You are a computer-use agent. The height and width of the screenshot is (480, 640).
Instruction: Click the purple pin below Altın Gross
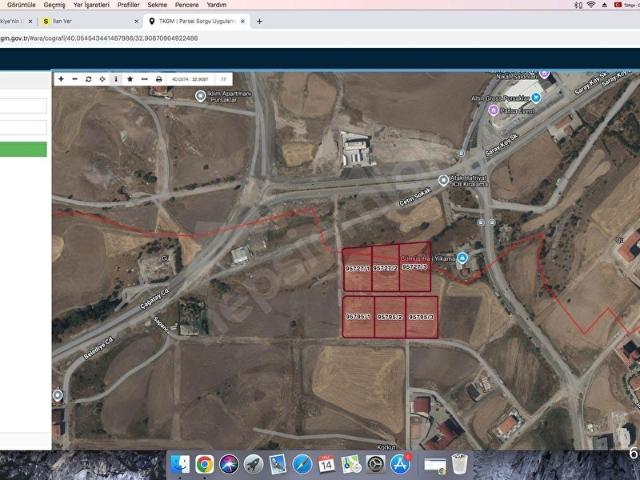[x=493, y=110]
